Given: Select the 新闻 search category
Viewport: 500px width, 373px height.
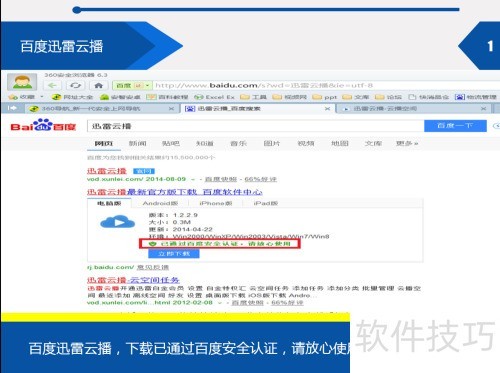Looking at the screenshot, I should coord(138,143).
